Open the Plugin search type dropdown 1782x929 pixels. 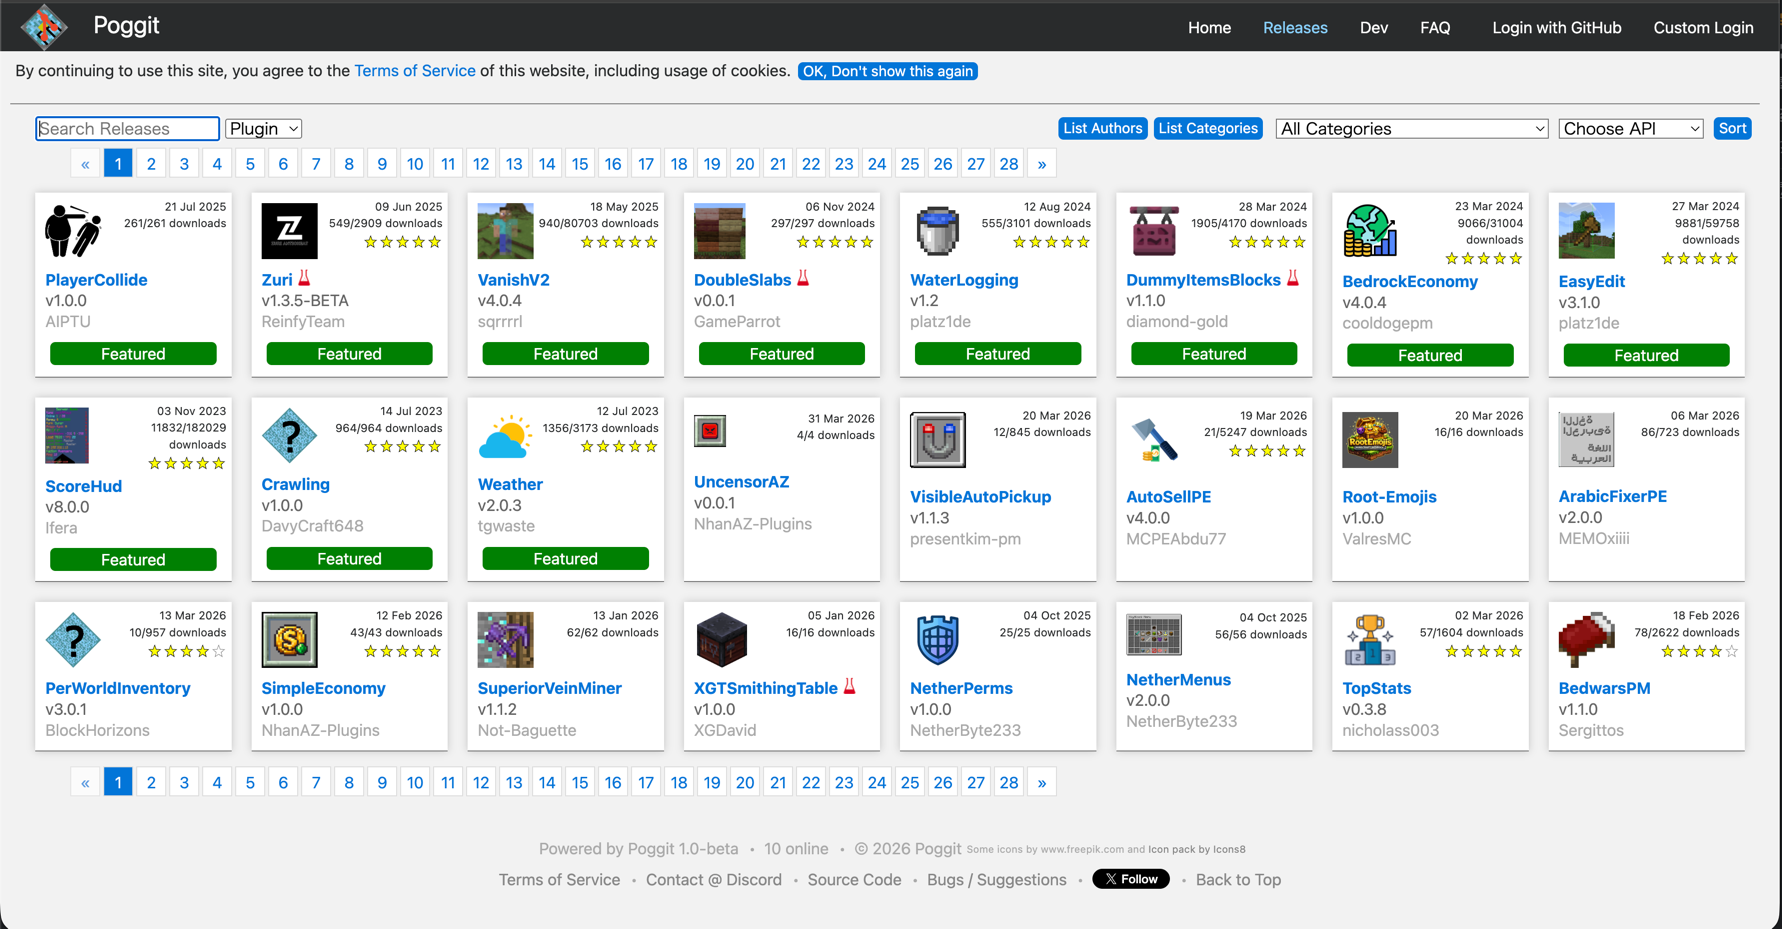(264, 129)
